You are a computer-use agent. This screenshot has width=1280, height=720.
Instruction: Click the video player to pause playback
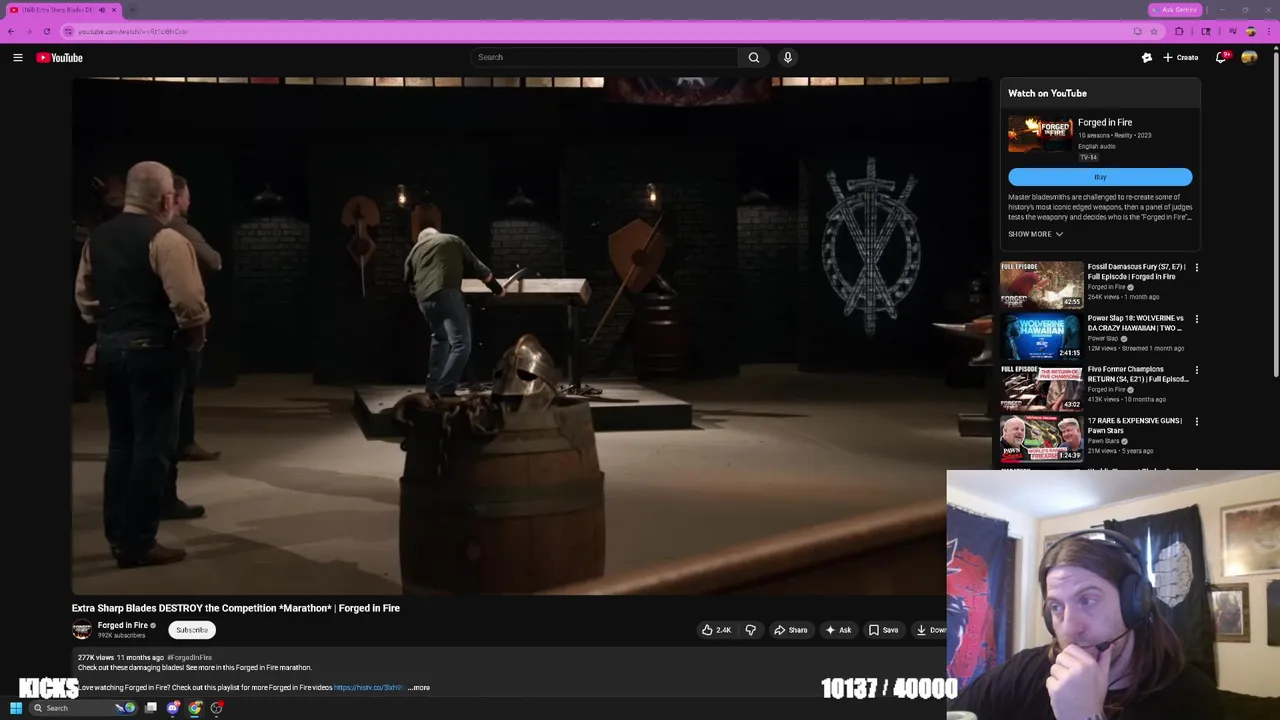tap(532, 336)
